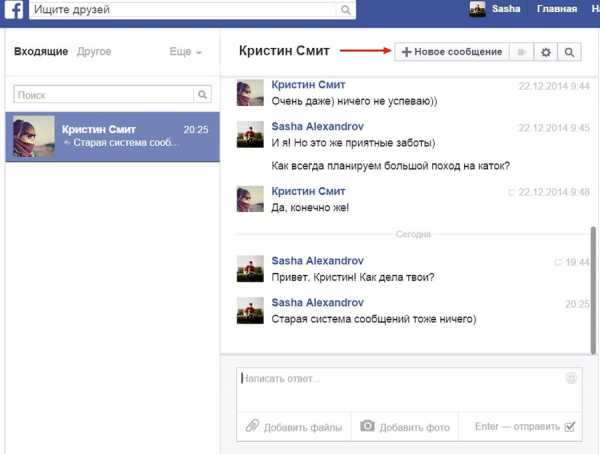
Task: Click message 'Очень даже) ничего не успеваю))'
Action: 354,101
